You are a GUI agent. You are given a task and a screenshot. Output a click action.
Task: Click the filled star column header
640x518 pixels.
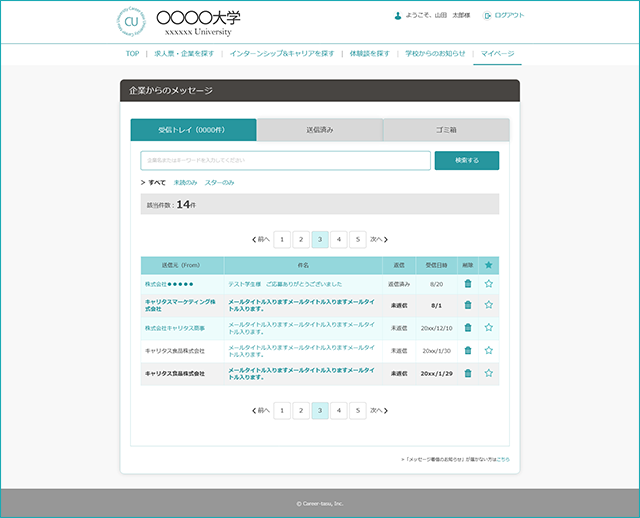tap(489, 265)
